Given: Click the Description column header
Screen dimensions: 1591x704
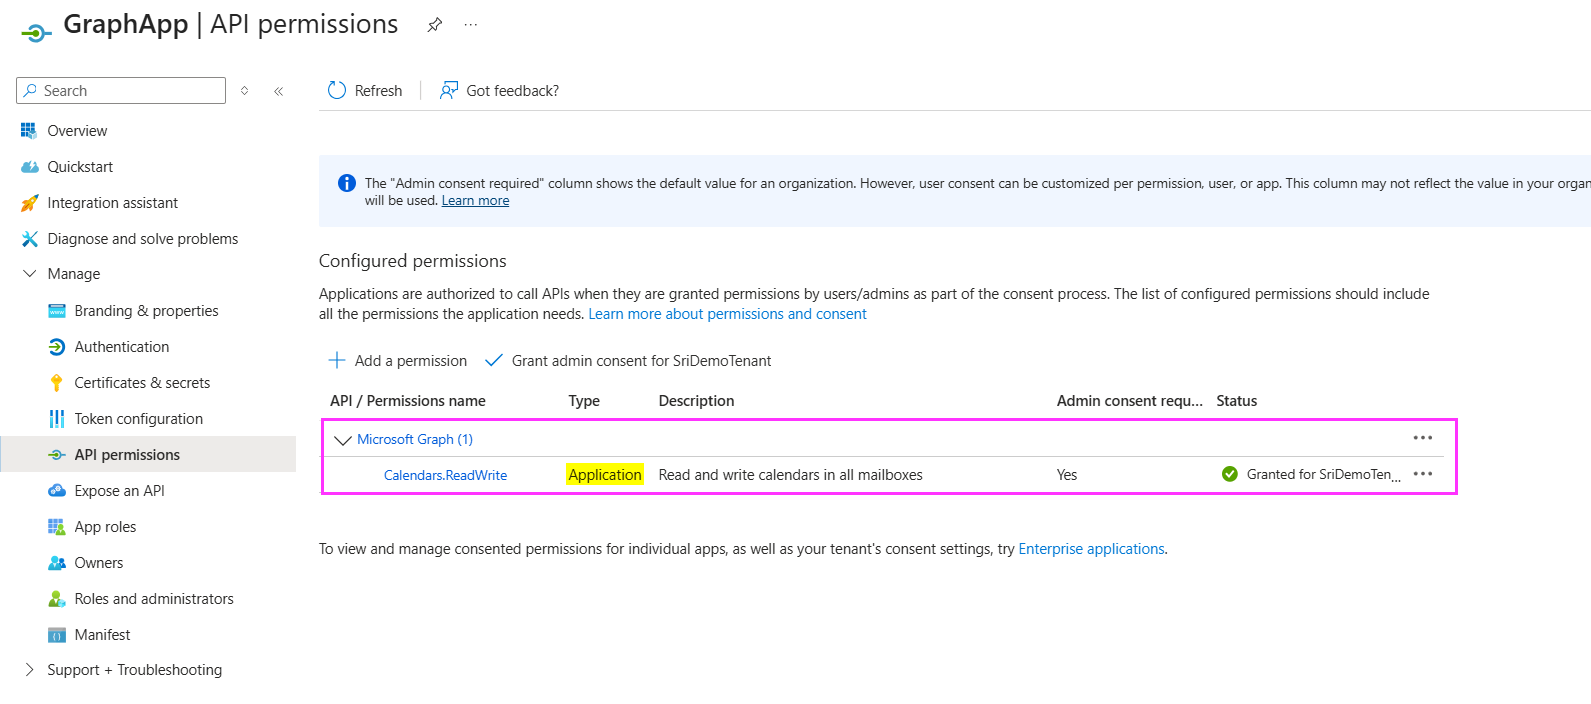Looking at the screenshot, I should point(696,401).
